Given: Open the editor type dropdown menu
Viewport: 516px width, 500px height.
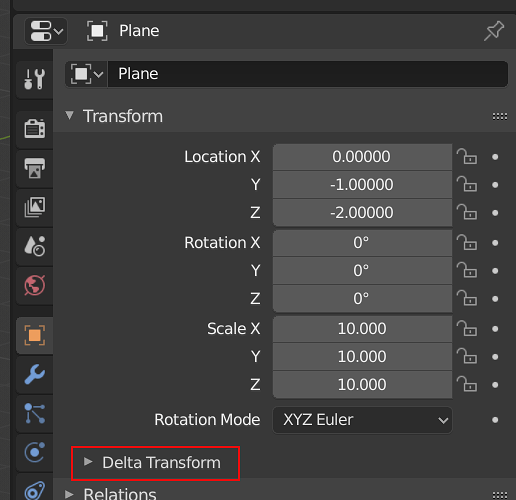Looking at the screenshot, I should 46,31.
